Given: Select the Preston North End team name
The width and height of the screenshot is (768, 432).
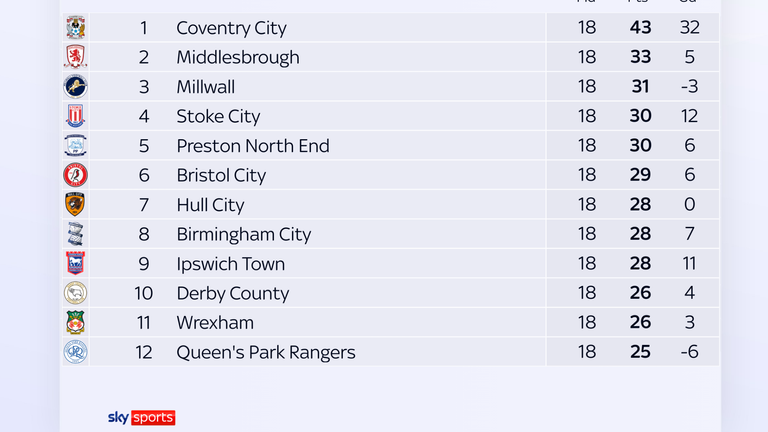Looking at the screenshot, I should click(x=252, y=146).
